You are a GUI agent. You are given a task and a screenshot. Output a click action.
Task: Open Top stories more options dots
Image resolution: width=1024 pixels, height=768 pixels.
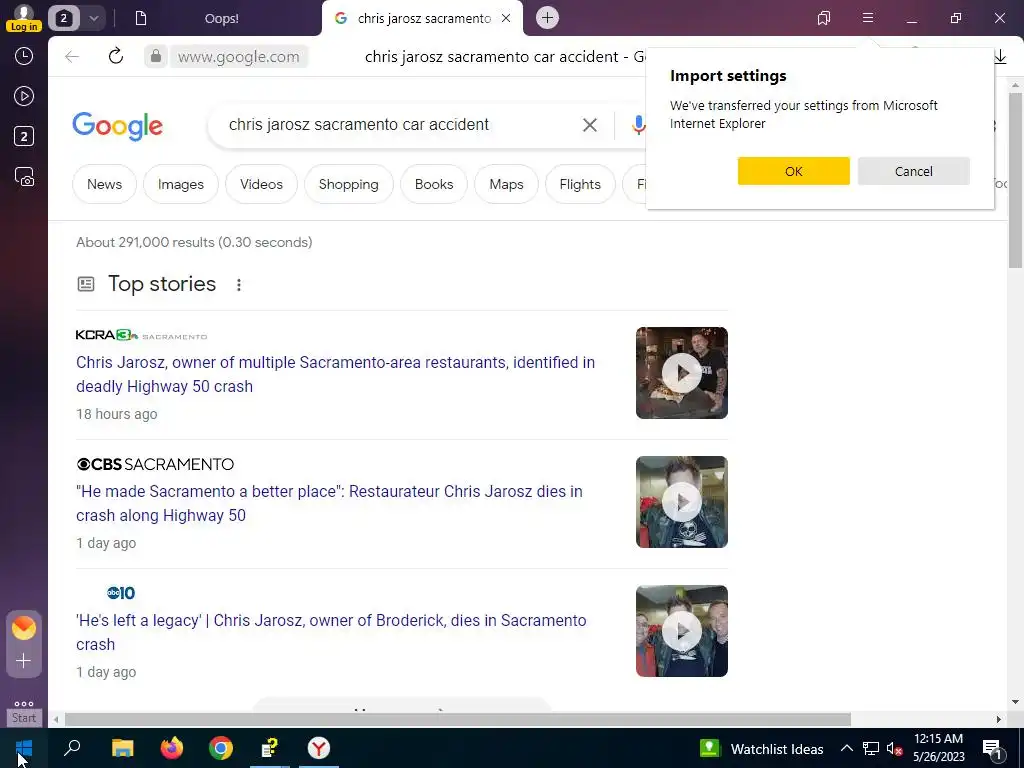pyautogui.click(x=239, y=285)
